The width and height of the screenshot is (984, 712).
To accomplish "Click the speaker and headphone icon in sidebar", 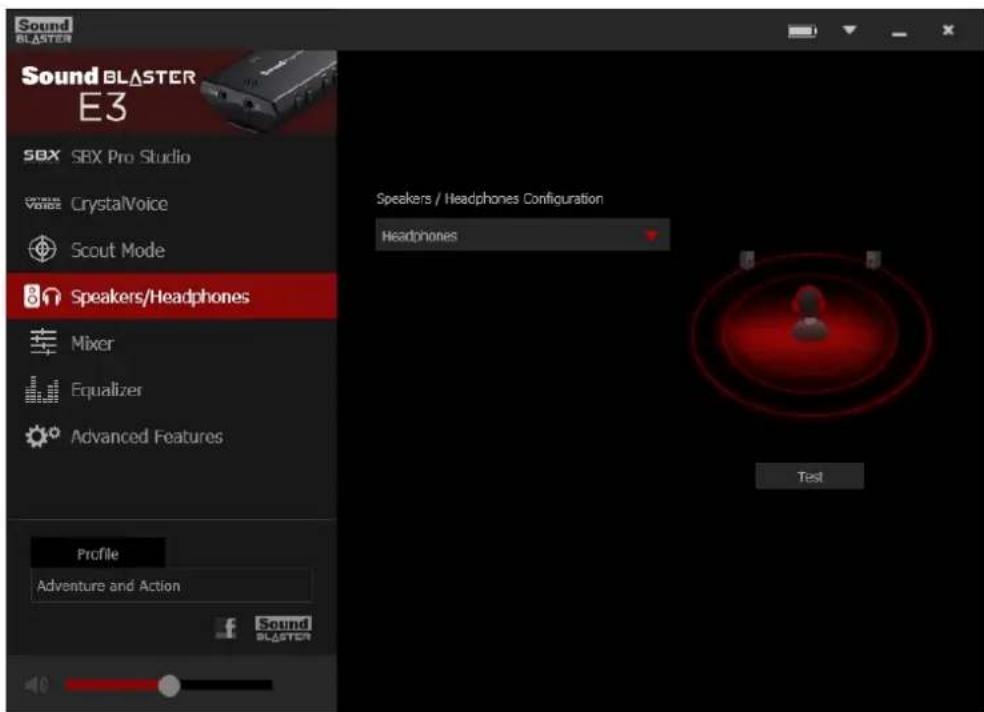I will click(42, 296).
